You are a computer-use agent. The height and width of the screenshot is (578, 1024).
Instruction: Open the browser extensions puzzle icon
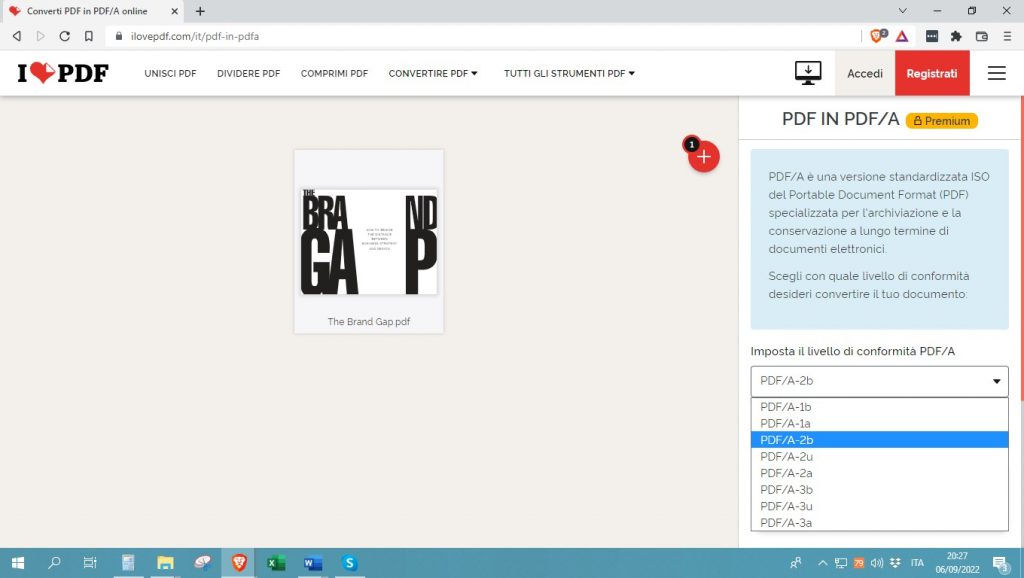(x=956, y=36)
